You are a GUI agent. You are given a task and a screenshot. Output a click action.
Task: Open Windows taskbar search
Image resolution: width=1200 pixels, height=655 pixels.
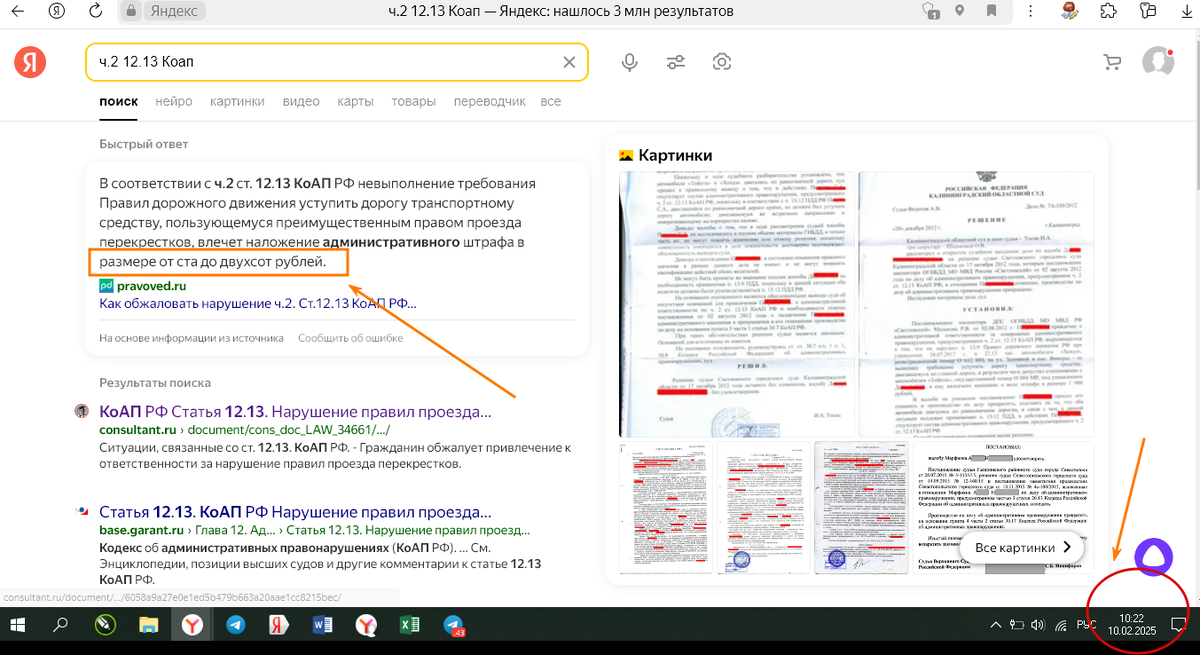click(x=61, y=626)
